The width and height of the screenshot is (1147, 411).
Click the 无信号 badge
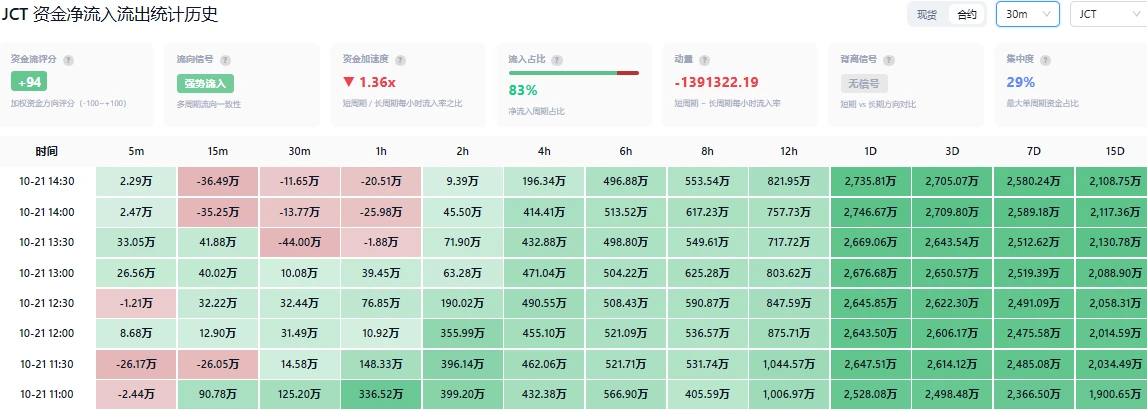click(x=865, y=83)
